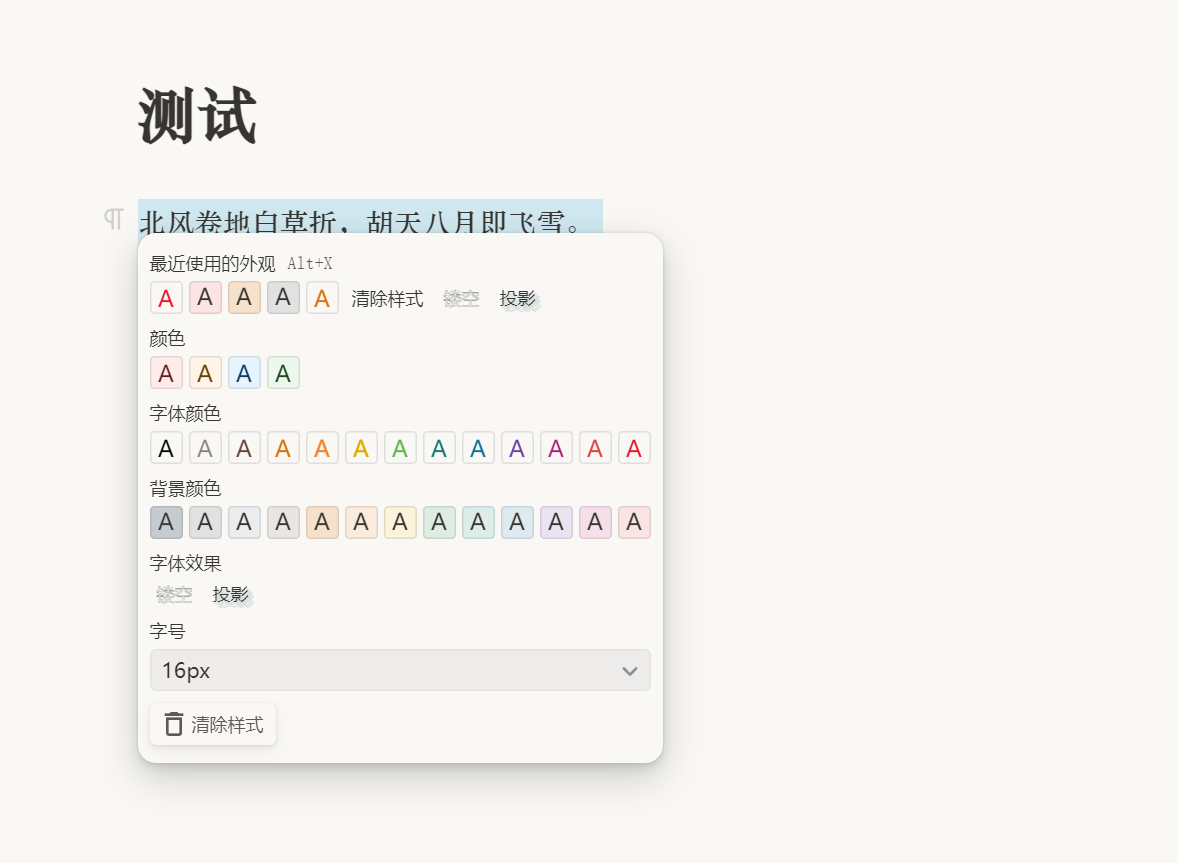
Task: Select the pale yellow background color swatch
Action: 400,522
